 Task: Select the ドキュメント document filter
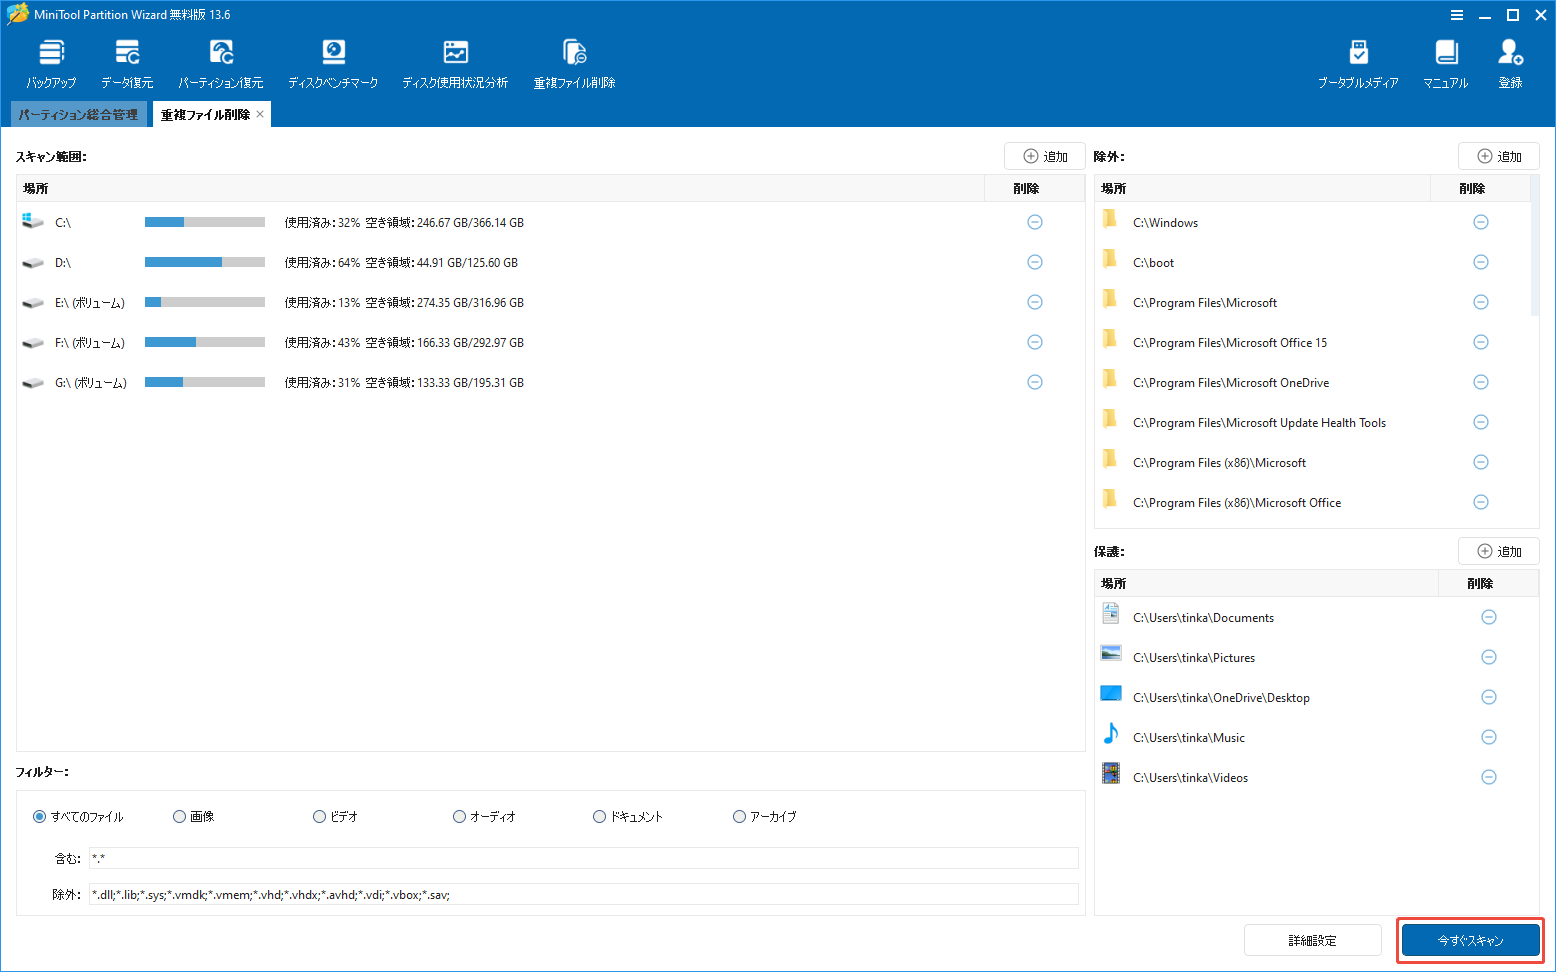[x=599, y=816]
